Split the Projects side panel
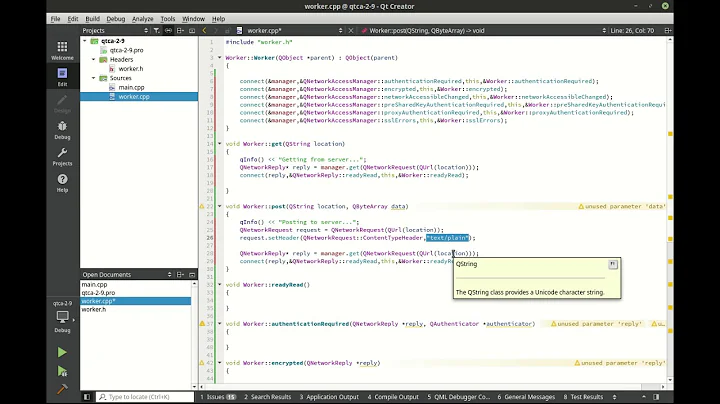Image resolution: width=720 pixels, height=404 pixels. (180, 30)
